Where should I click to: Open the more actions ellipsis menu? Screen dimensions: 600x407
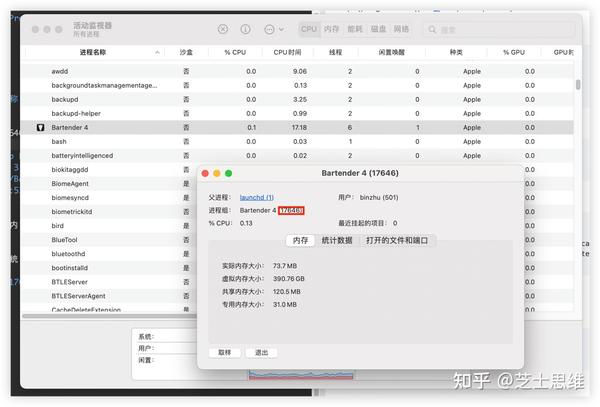coord(274,29)
